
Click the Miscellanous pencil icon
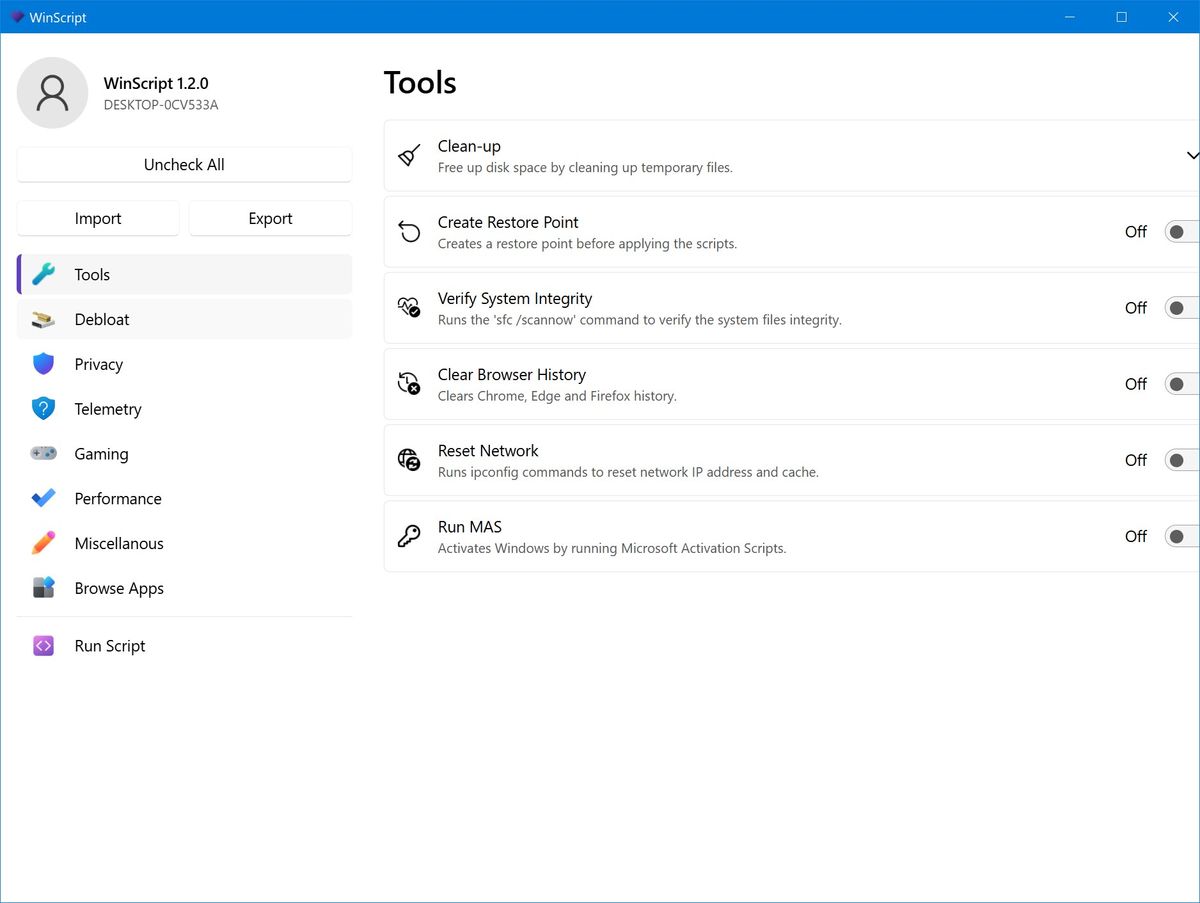click(43, 543)
